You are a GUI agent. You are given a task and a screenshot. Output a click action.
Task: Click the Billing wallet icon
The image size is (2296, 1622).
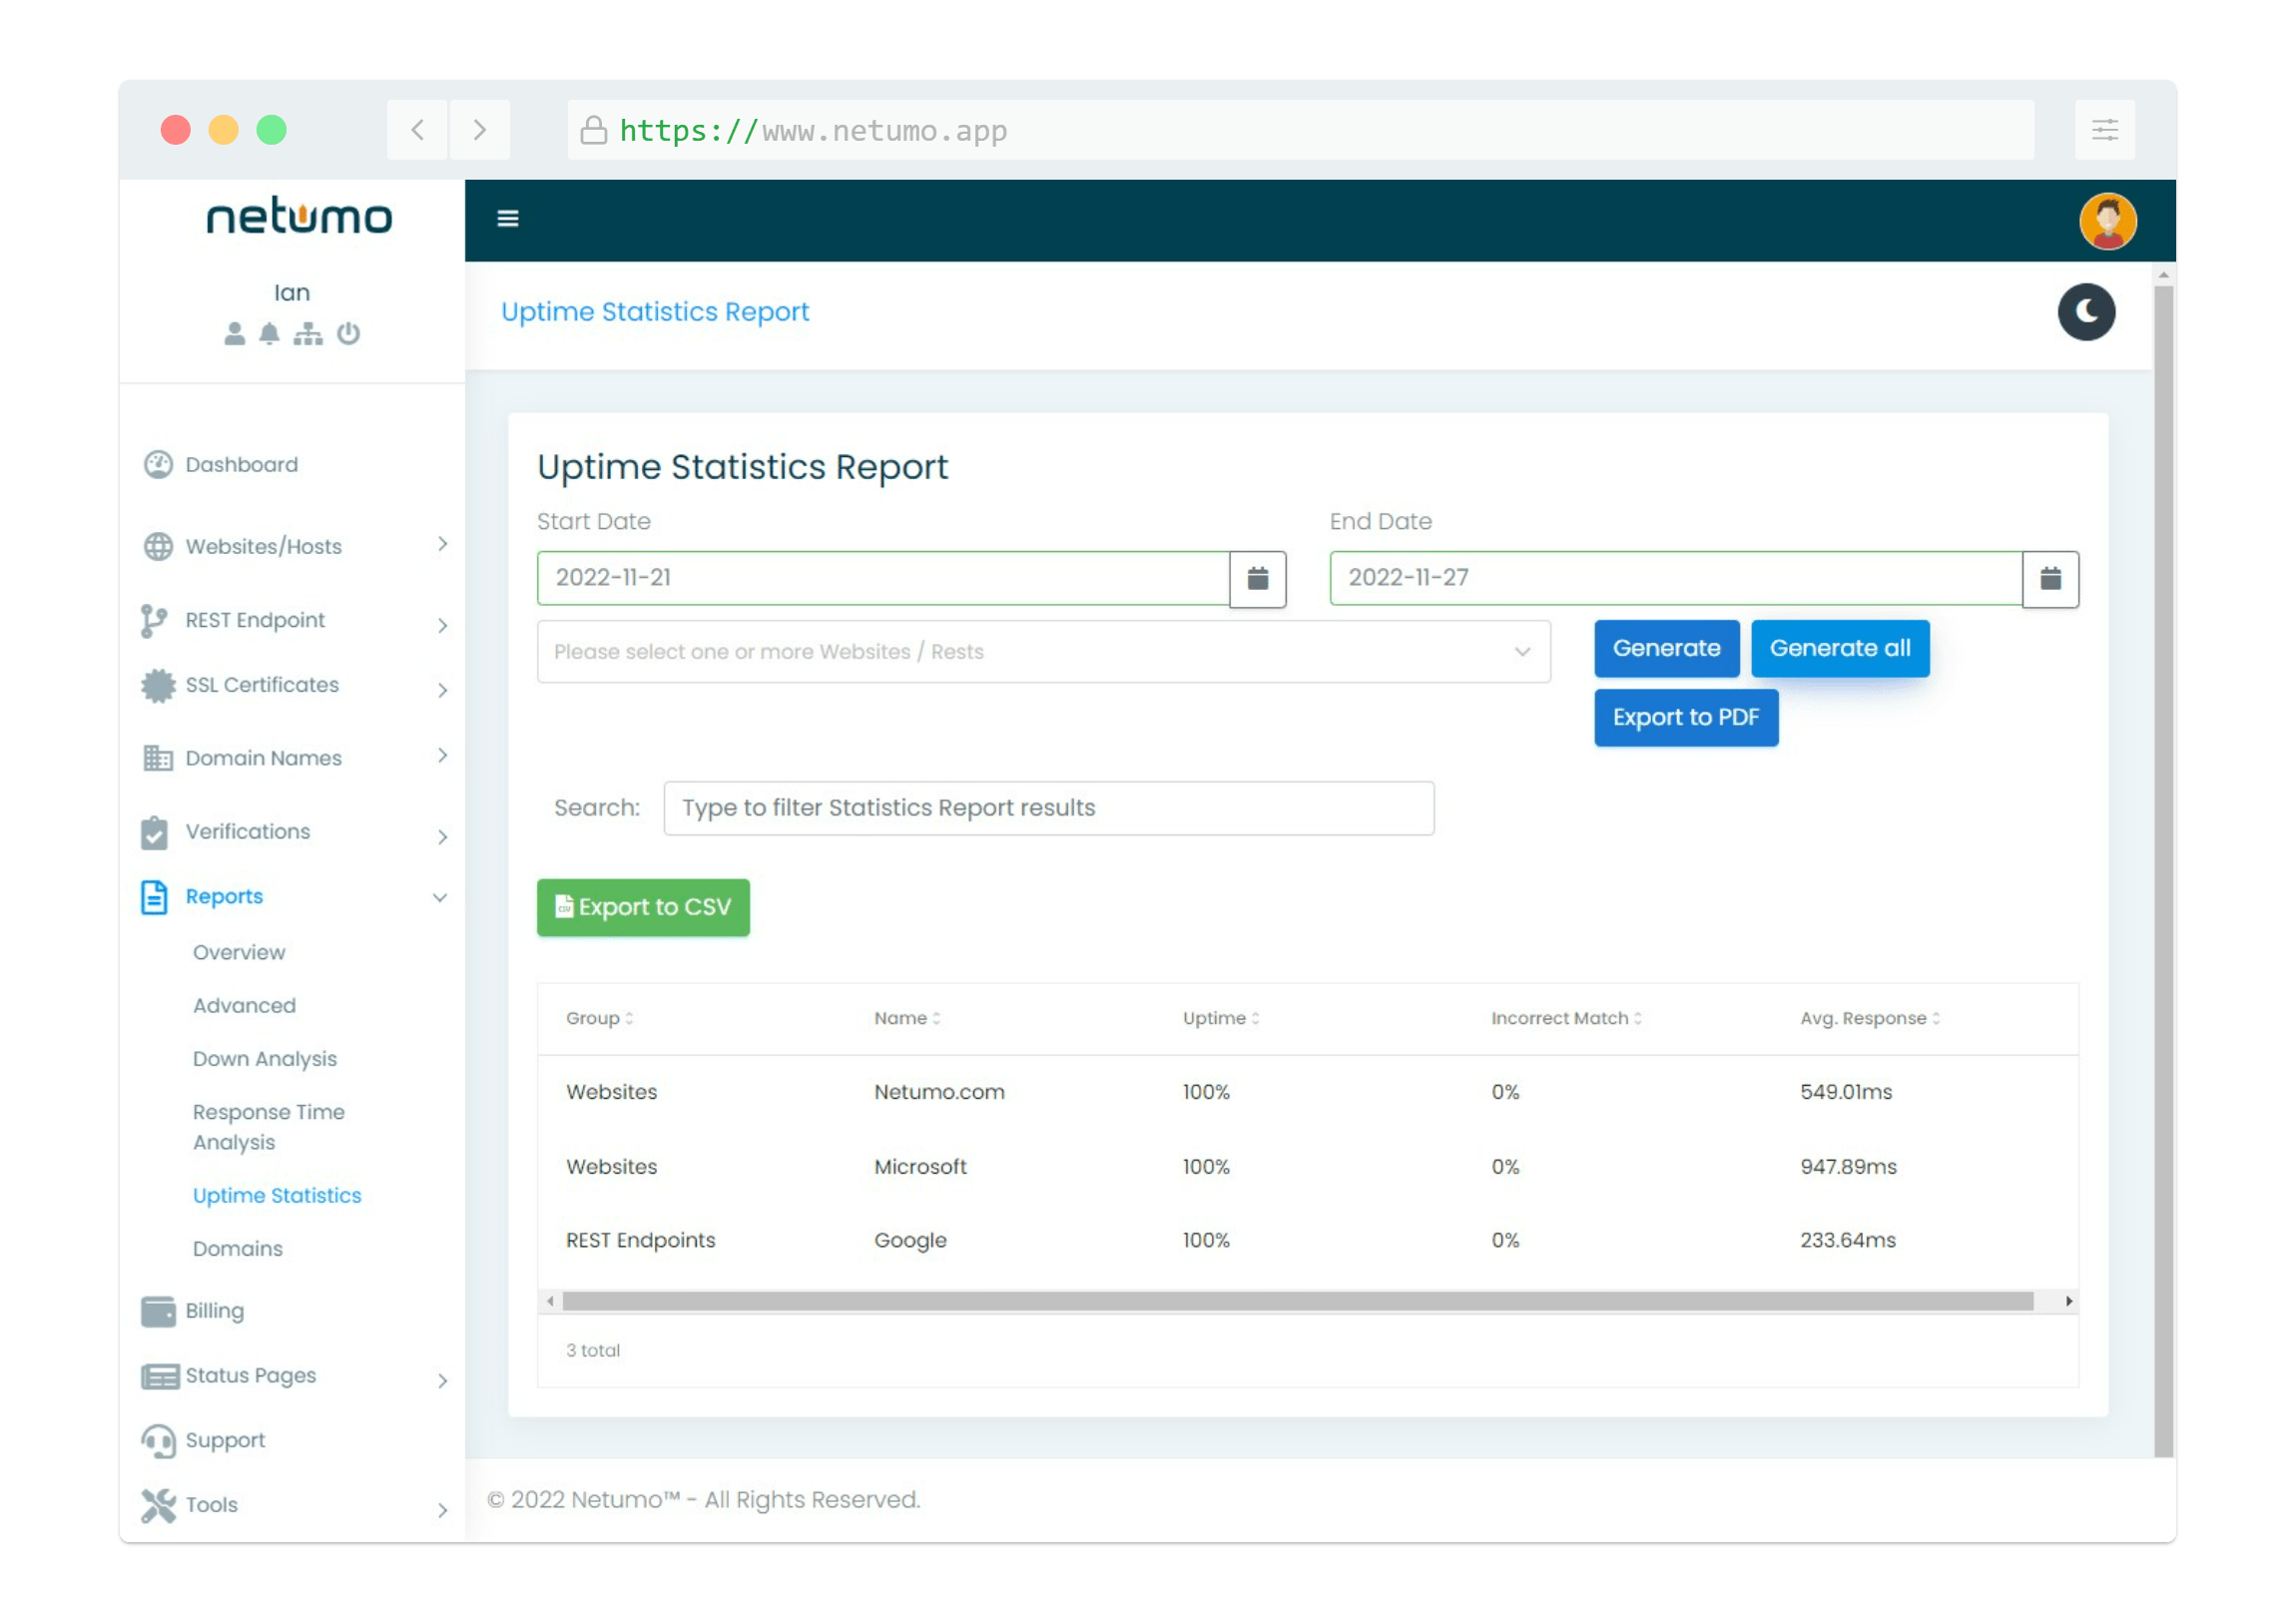[158, 1312]
